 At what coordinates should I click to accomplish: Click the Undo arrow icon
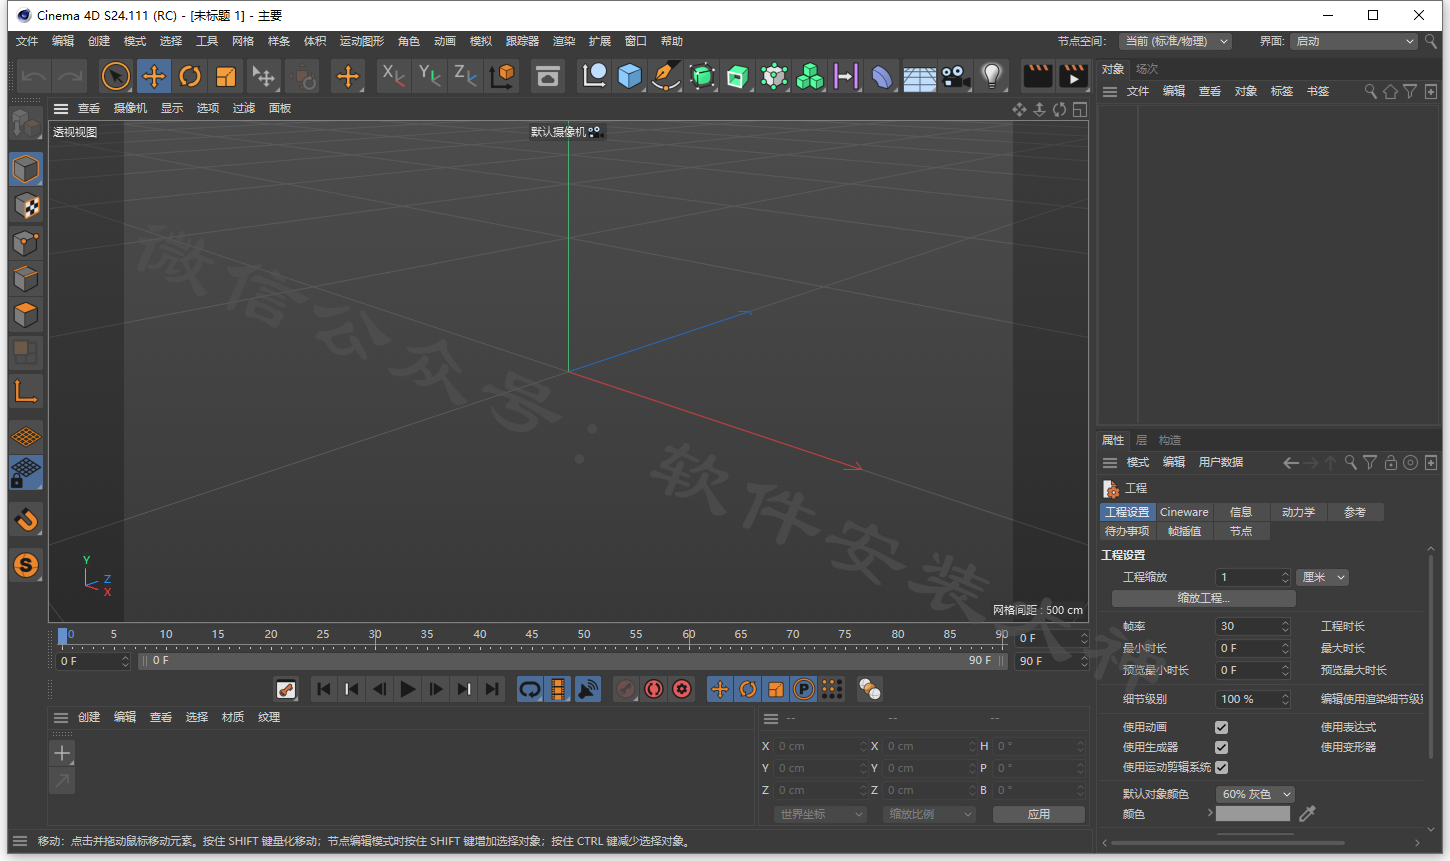34,76
